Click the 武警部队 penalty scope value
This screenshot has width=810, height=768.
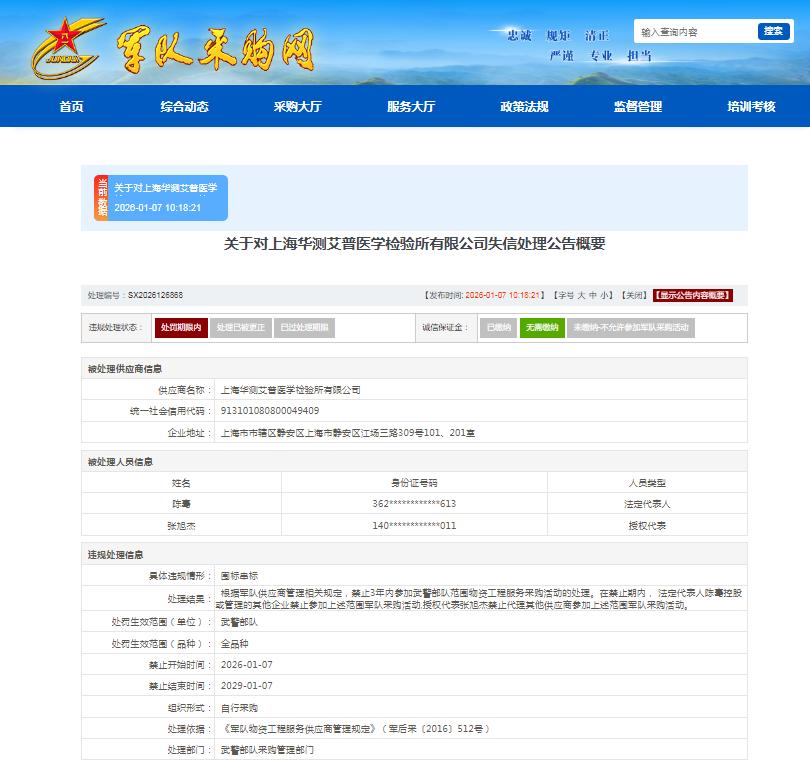[239, 622]
